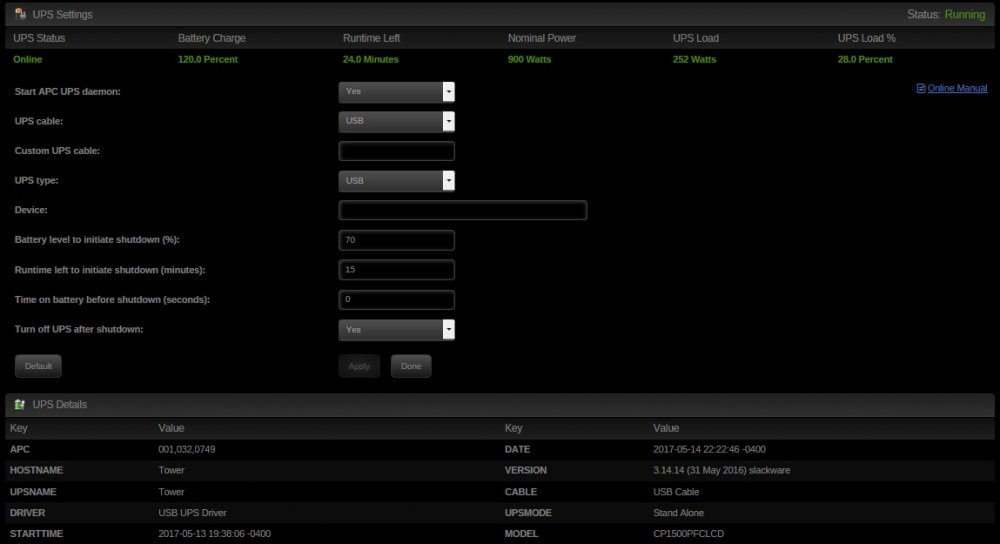Click the Runtime Left column header
Image resolution: width=1000 pixels, height=544 pixels.
371,38
